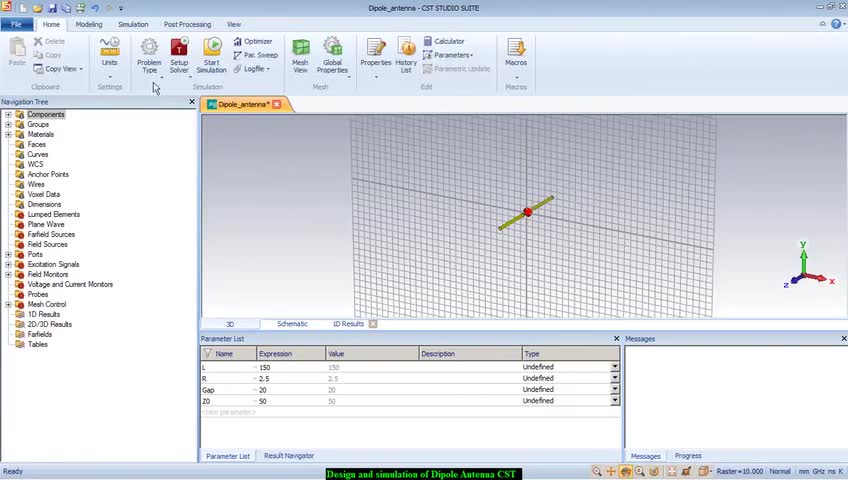Viewport: 848px width, 480px height.
Task: Open Type dropdown for parameter R
Action: tap(615, 378)
